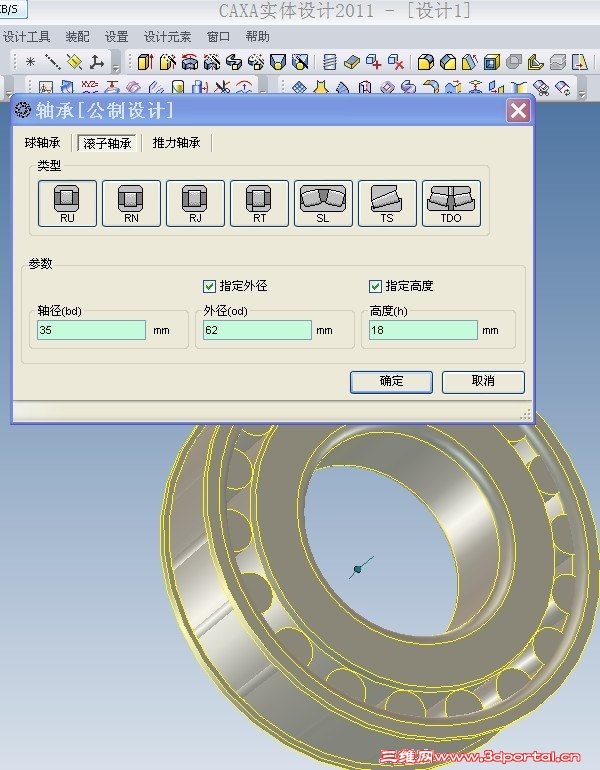
Task: Choose the RN roller bearing type
Action: point(131,203)
